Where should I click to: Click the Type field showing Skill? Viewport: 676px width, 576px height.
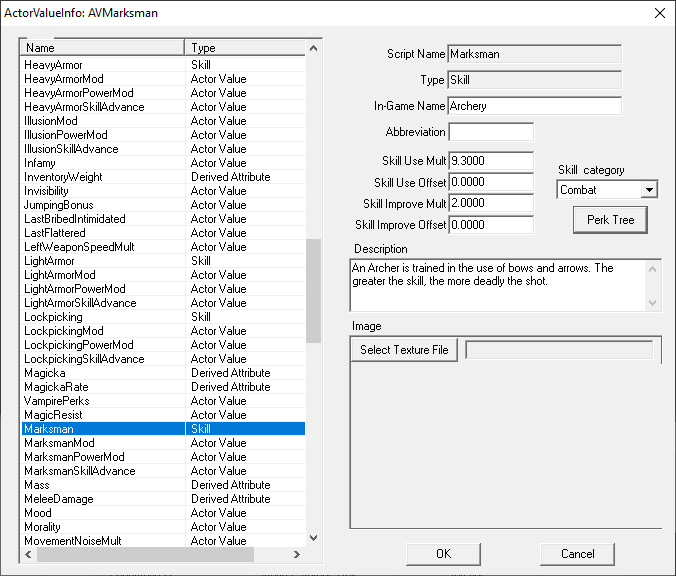click(x=535, y=80)
